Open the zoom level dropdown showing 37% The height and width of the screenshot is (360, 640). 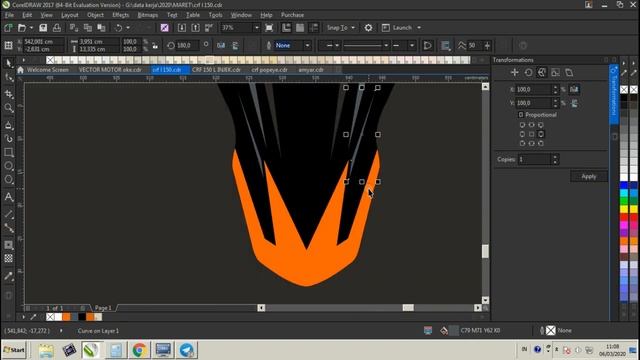tap(256, 28)
